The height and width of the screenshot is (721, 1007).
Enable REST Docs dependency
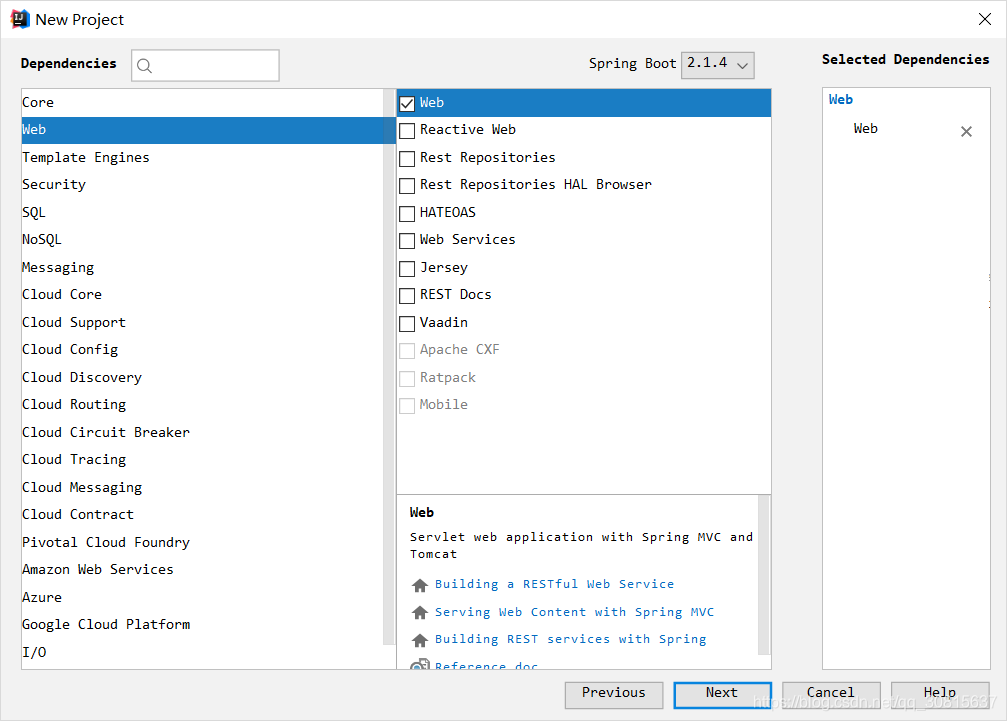click(407, 296)
